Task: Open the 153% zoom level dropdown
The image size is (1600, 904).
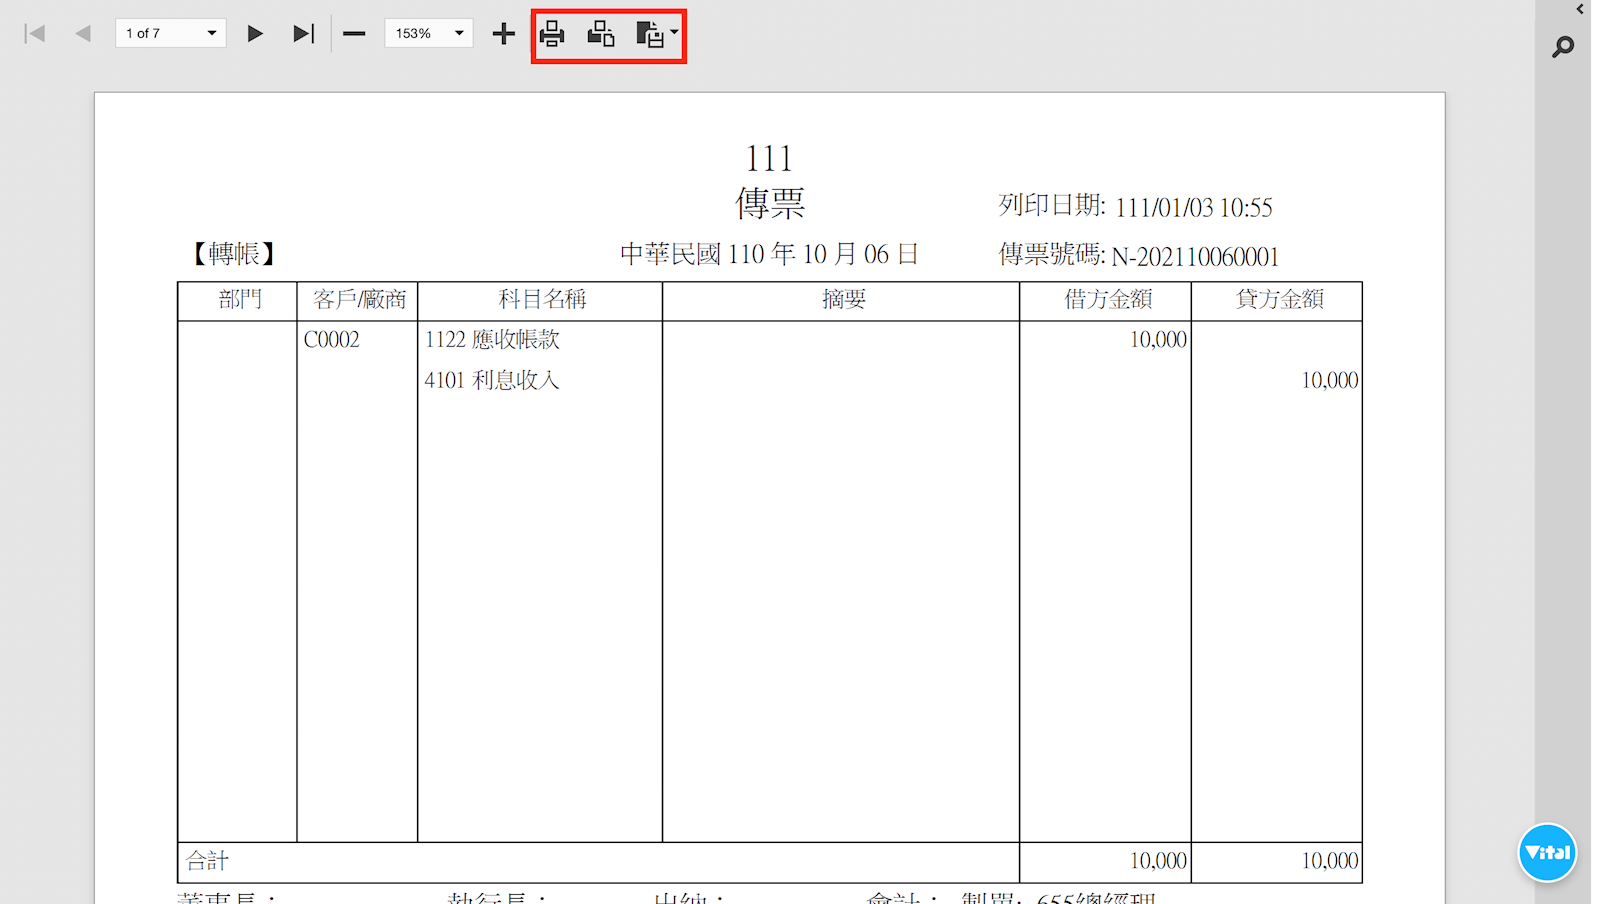Action: click(x=429, y=34)
